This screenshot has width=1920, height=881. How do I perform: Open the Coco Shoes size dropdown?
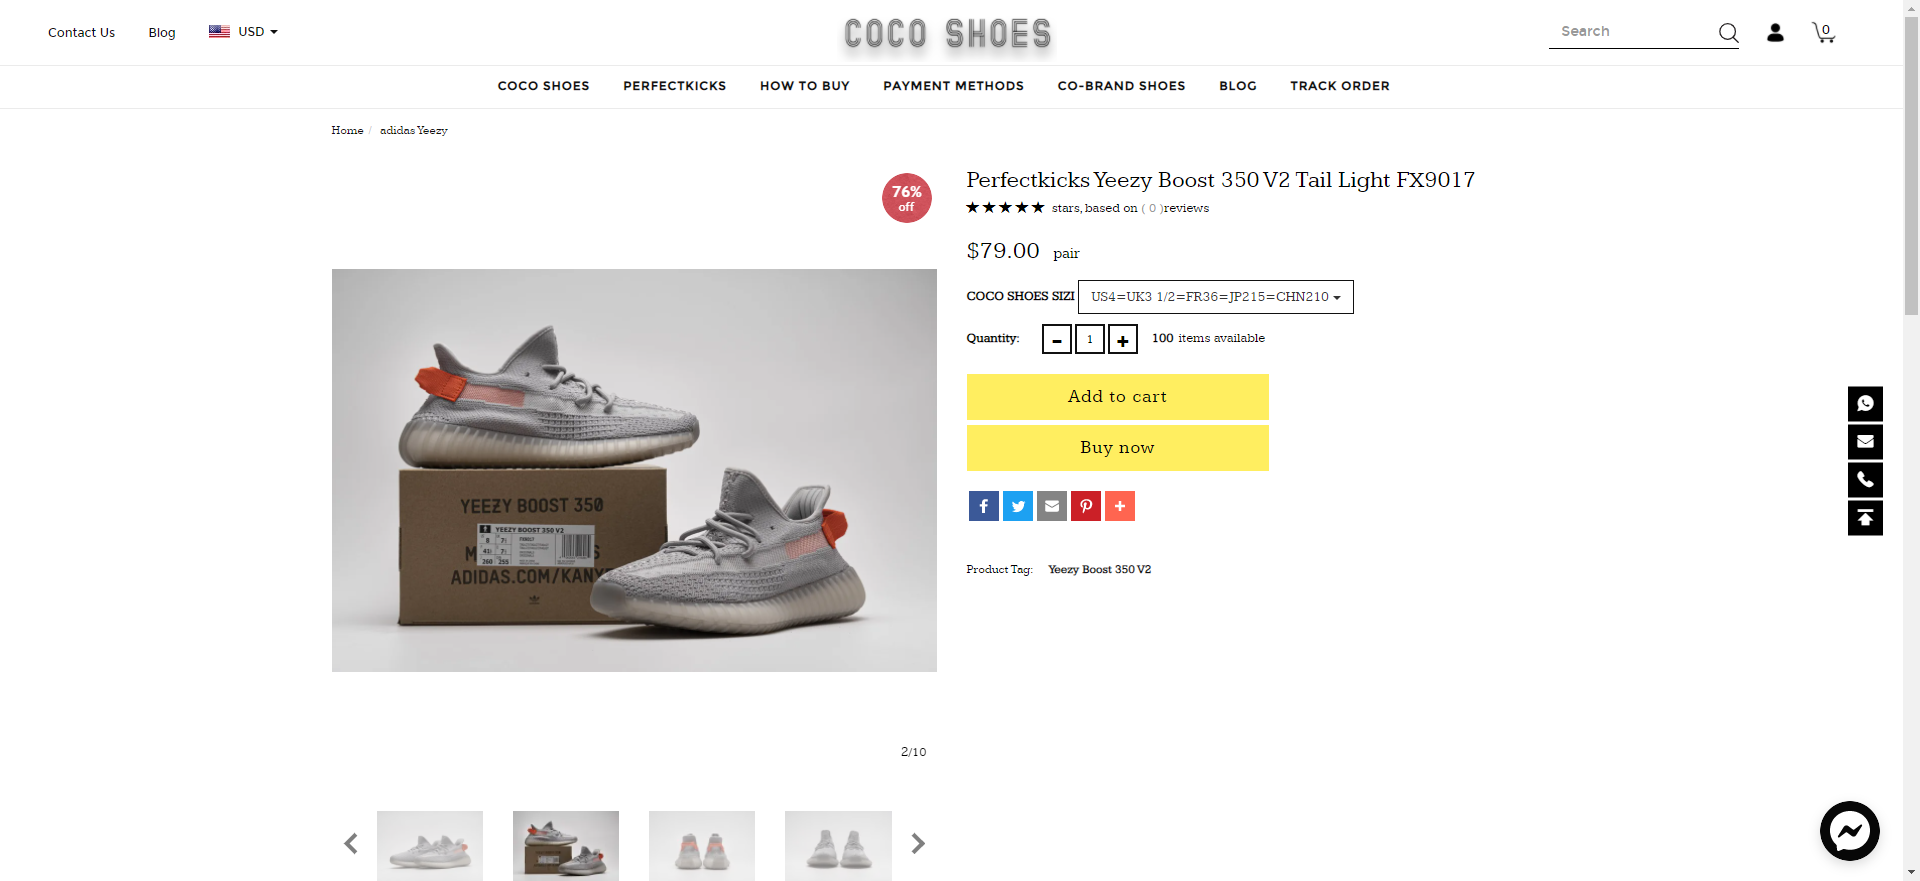(x=1216, y=297)
